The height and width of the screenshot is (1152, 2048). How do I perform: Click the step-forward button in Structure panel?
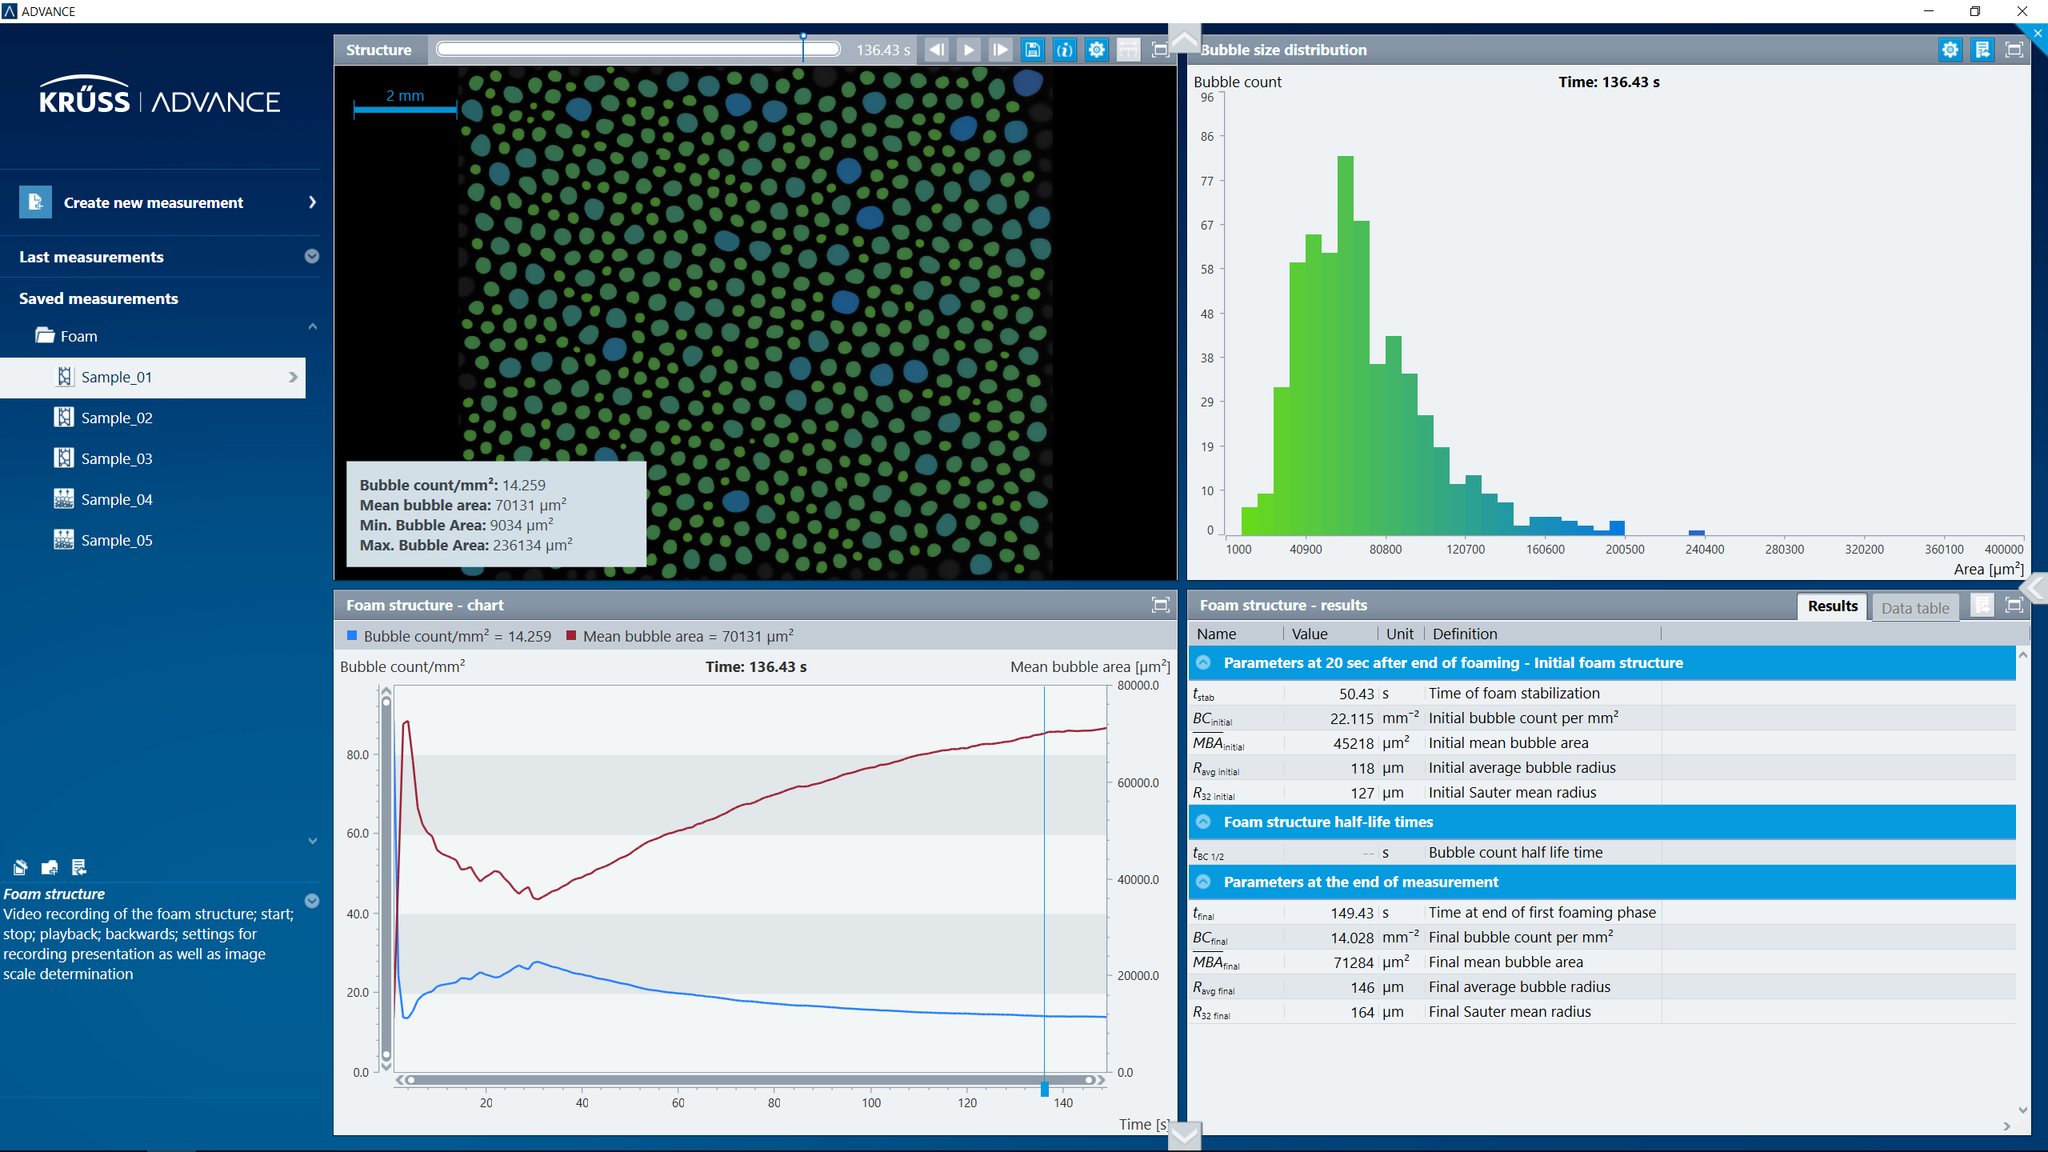tap(1000, 51)
